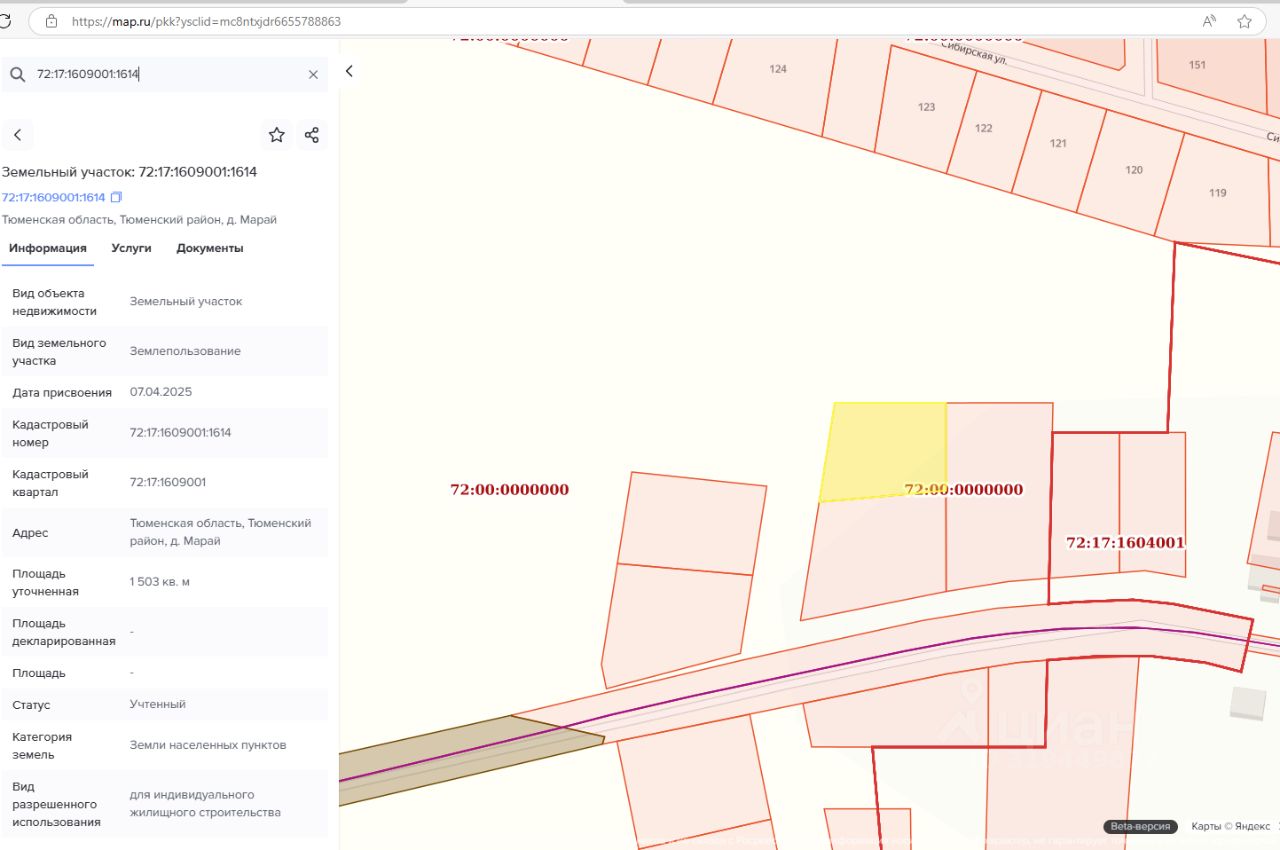Reload the browser page
The width and height of the screenshot is (1280, 850).
[x=6, y=20]
